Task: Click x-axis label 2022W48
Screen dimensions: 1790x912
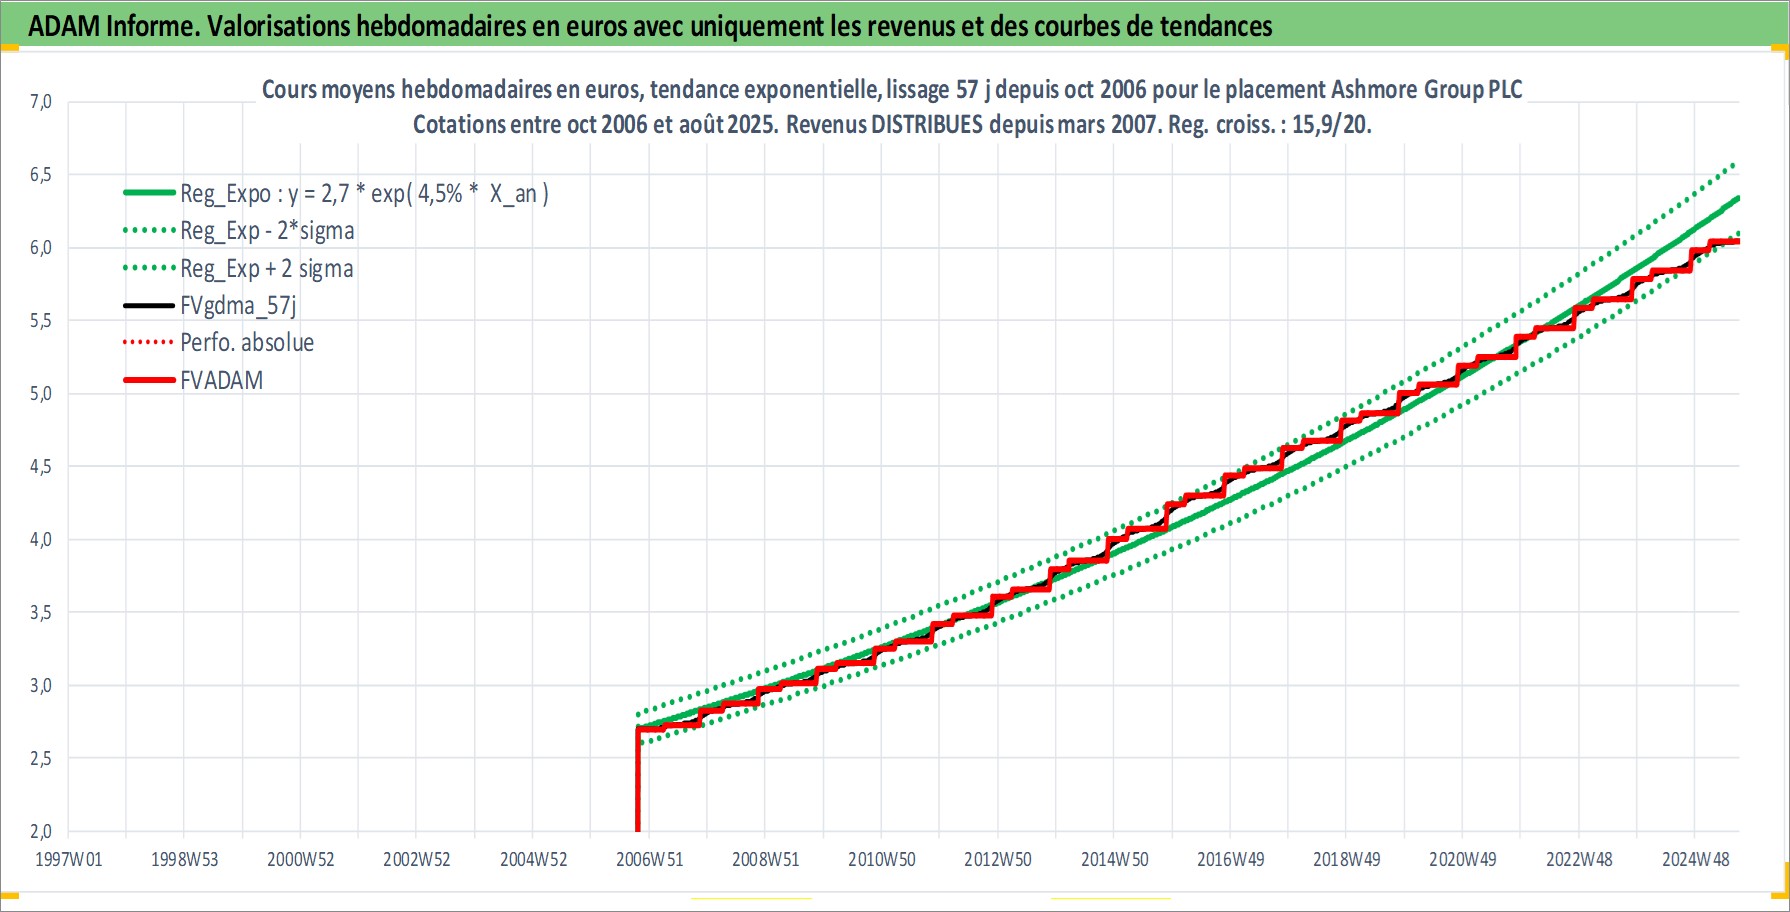Action: [x=1580, y=859]
